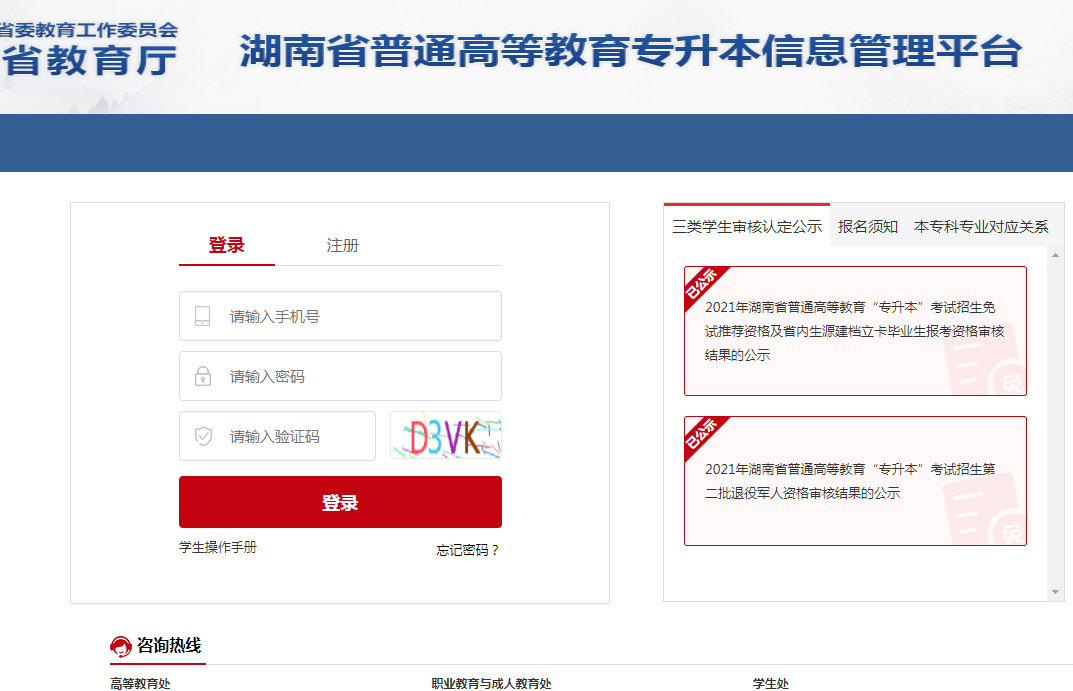Select the 三类学生审核认定公示 tab
This screenshot has height=691, width=1073.
[745, 226]
